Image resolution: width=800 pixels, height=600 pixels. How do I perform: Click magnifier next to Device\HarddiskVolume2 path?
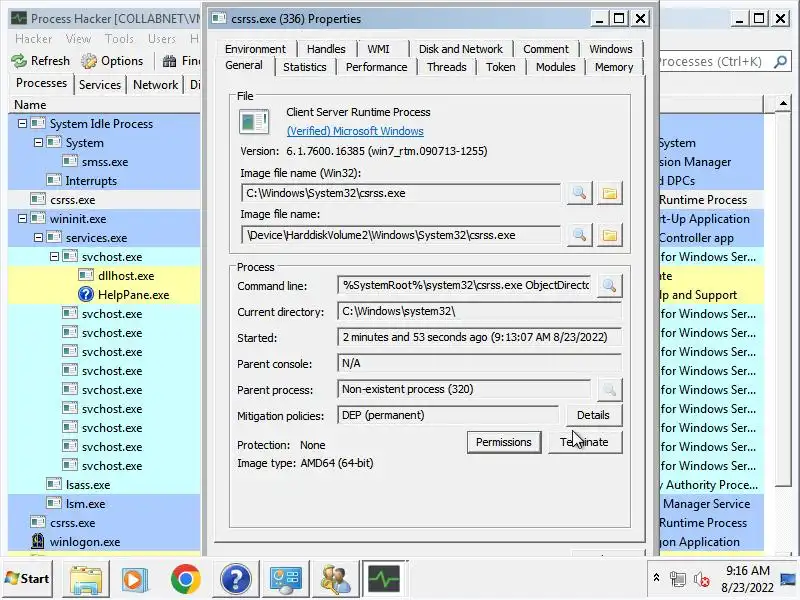[x=579, y=235]
